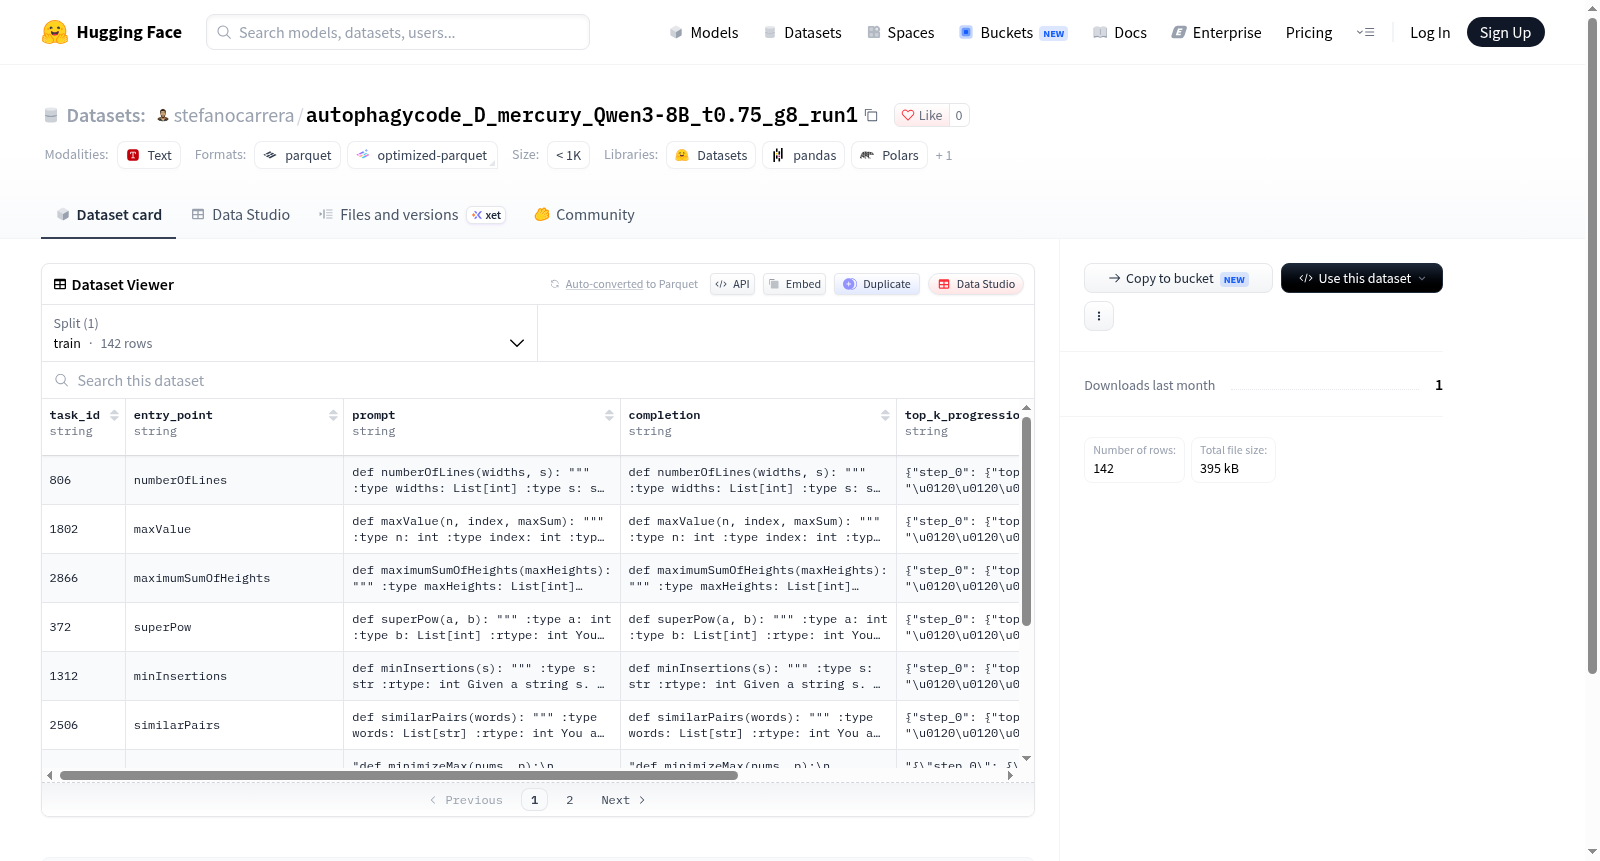Open the API button in Dataset Viewer
Screen dimensions: 1600x861
click(x=732, y=284)
